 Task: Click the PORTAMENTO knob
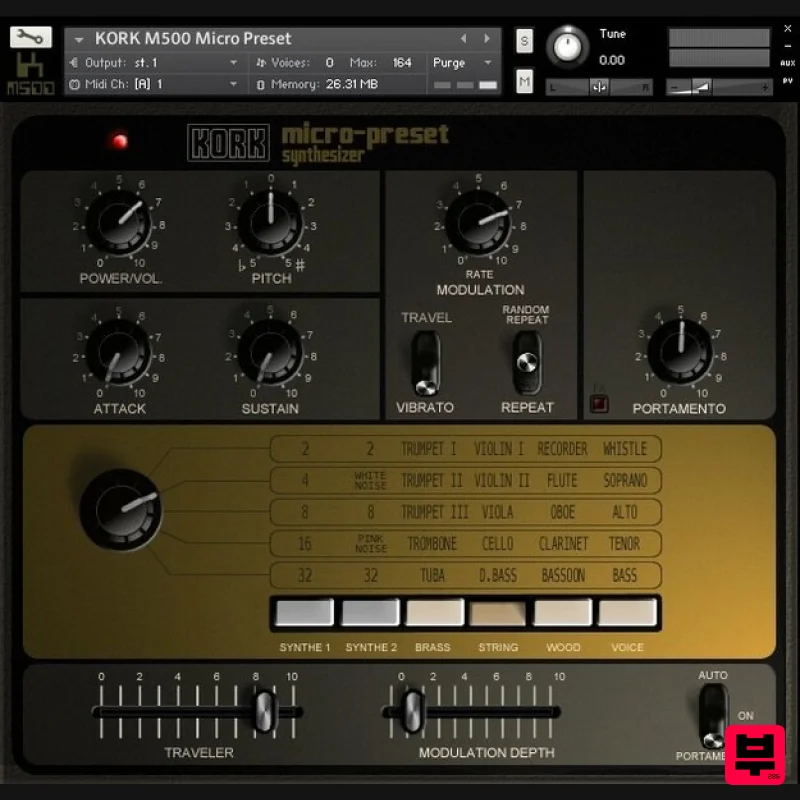pyautogui.click(x=680, y=352)
